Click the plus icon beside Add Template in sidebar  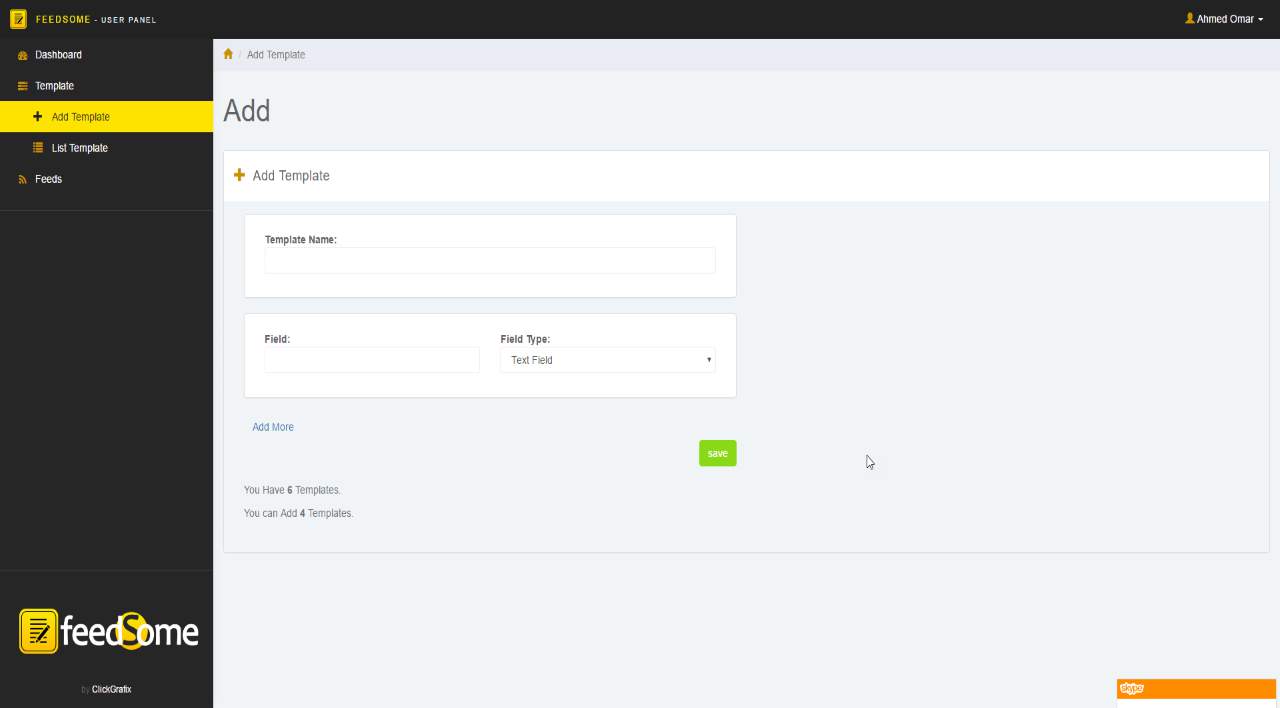[38, 117]
